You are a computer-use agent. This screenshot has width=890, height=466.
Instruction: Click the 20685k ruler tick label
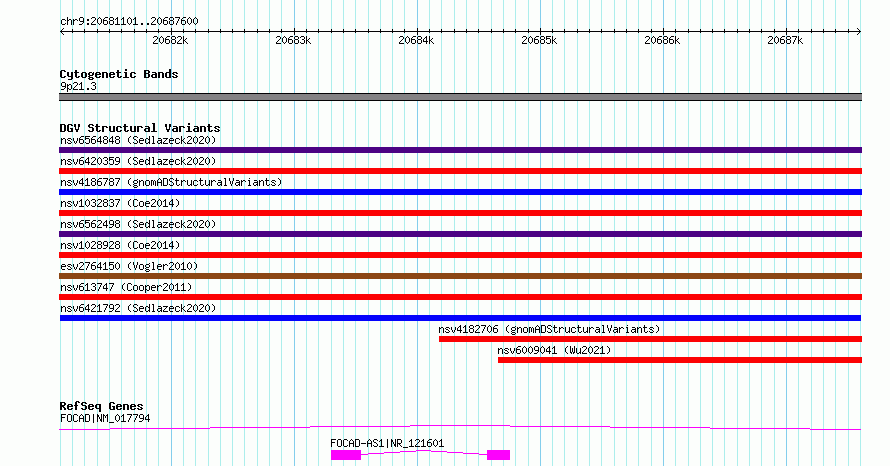(539, 40)
